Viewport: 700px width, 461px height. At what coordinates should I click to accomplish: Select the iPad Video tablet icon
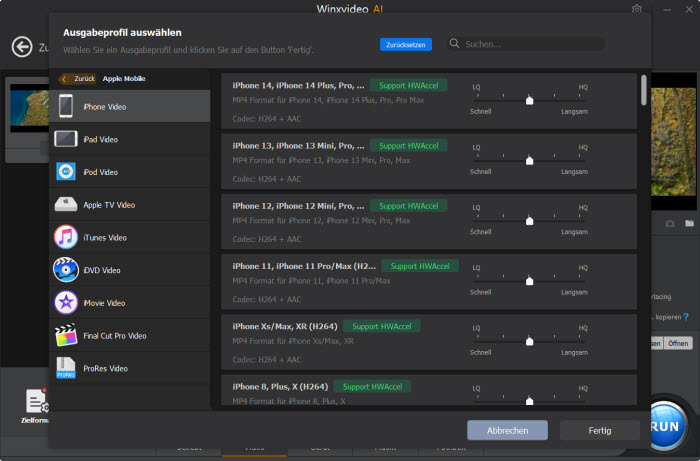point(66,139)
